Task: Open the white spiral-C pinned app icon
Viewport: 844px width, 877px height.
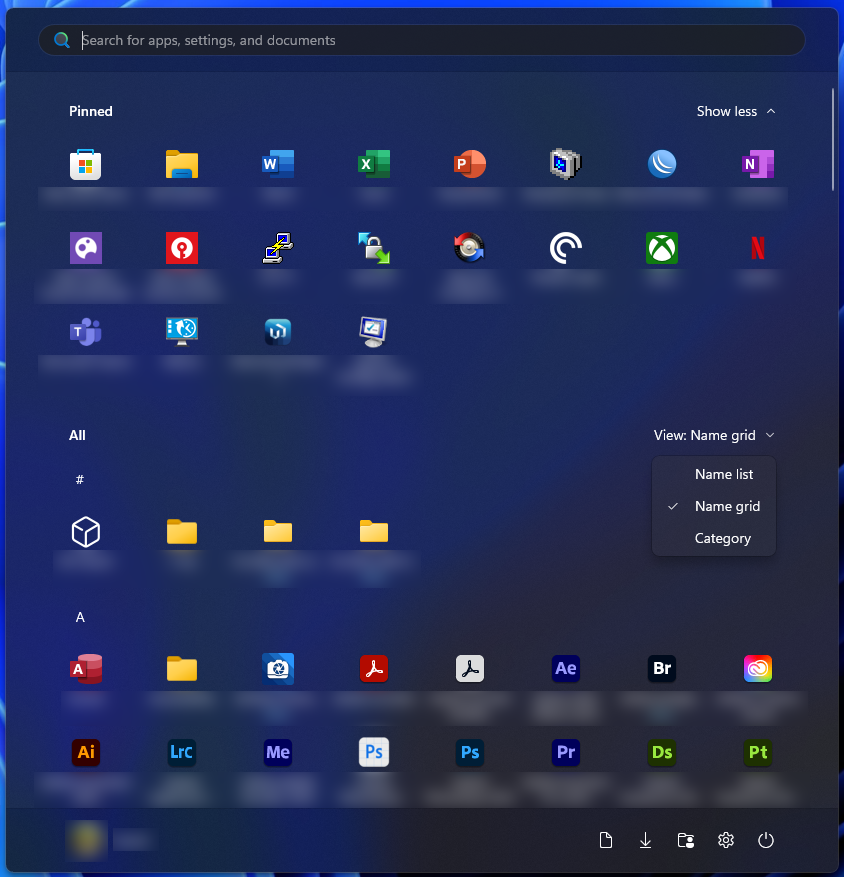Action: (x=565, y=248)
